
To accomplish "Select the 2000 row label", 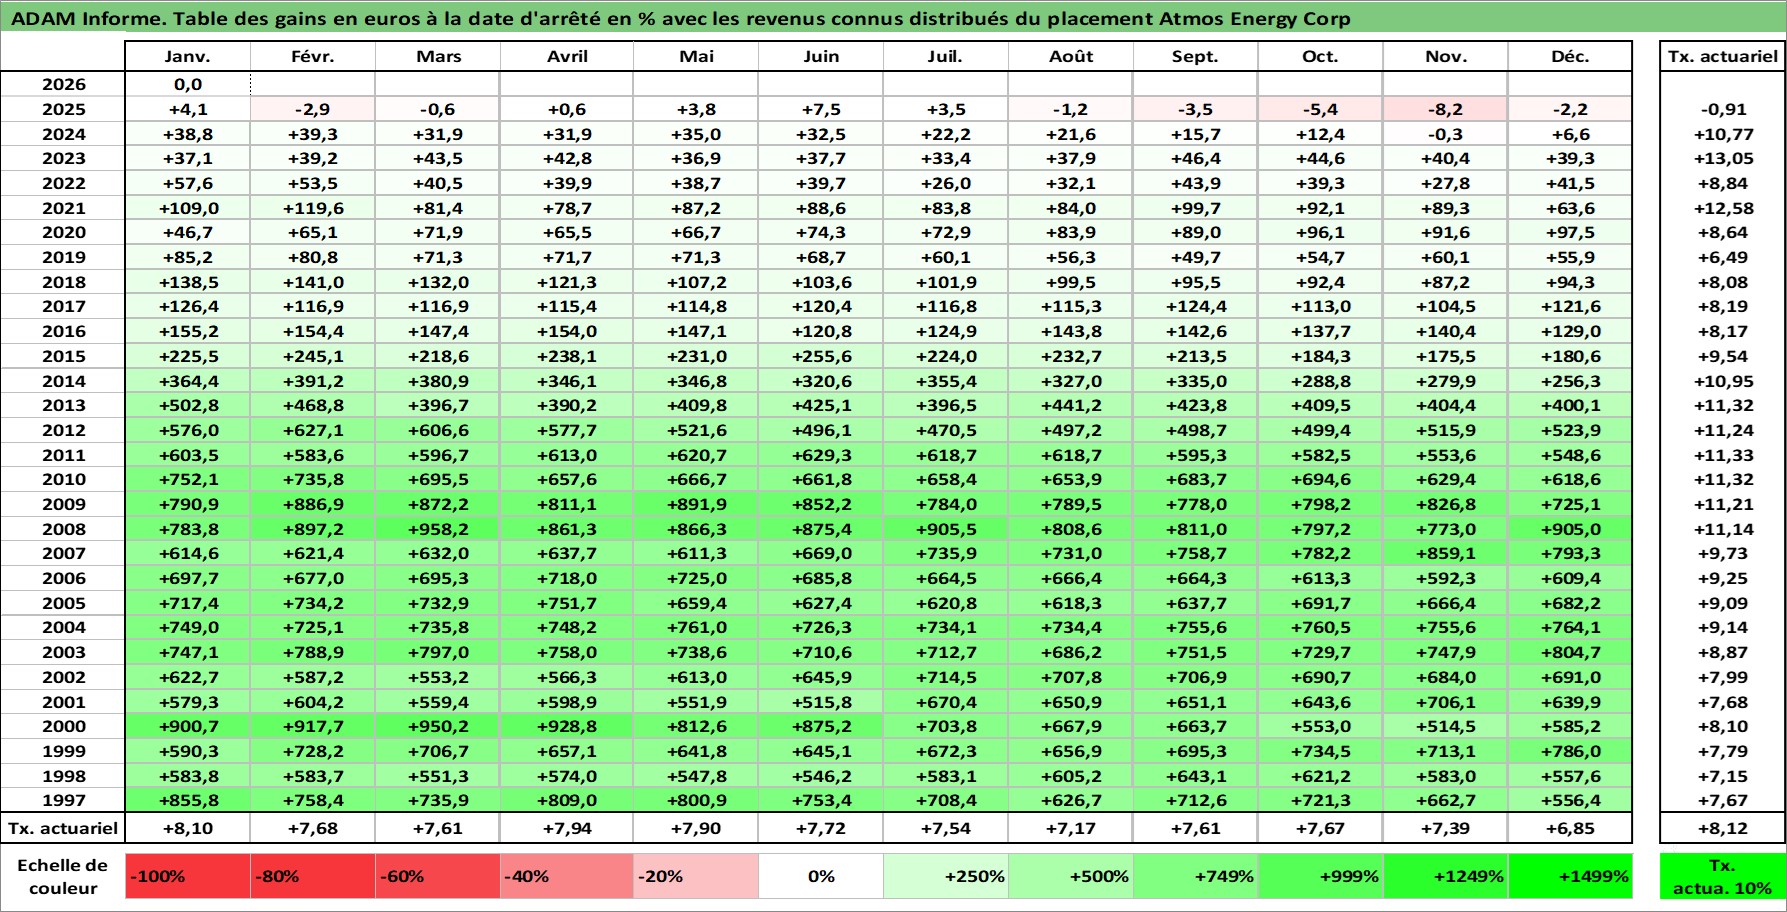I will [63, 726].
